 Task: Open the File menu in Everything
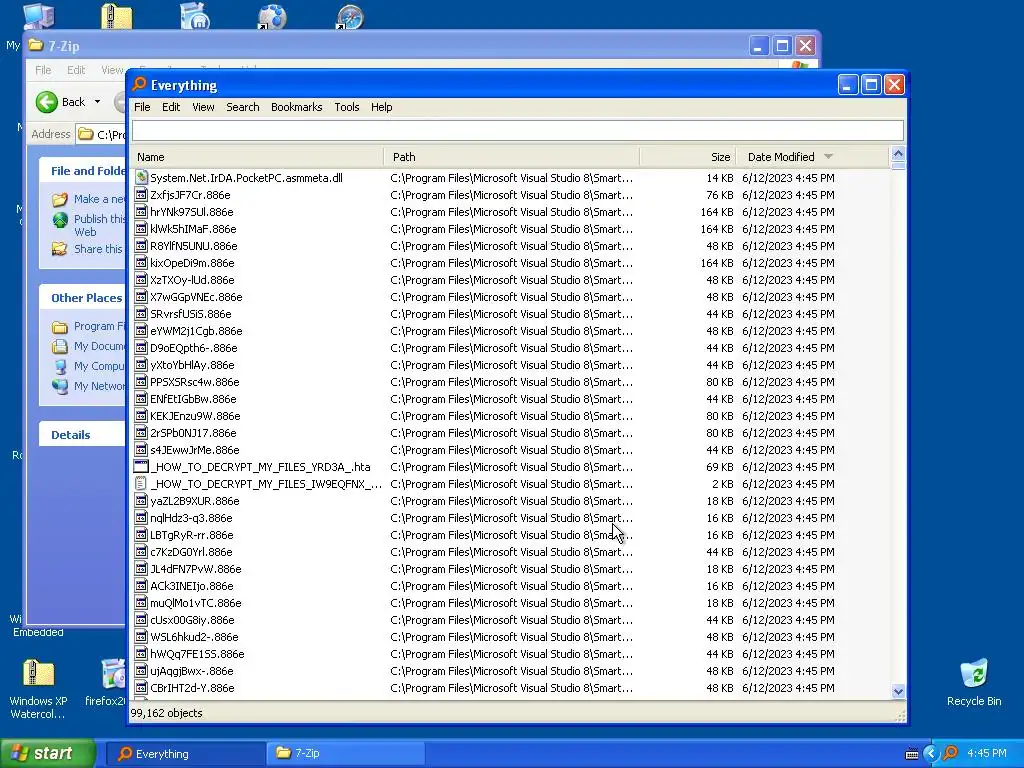click(x=142, y=107)
